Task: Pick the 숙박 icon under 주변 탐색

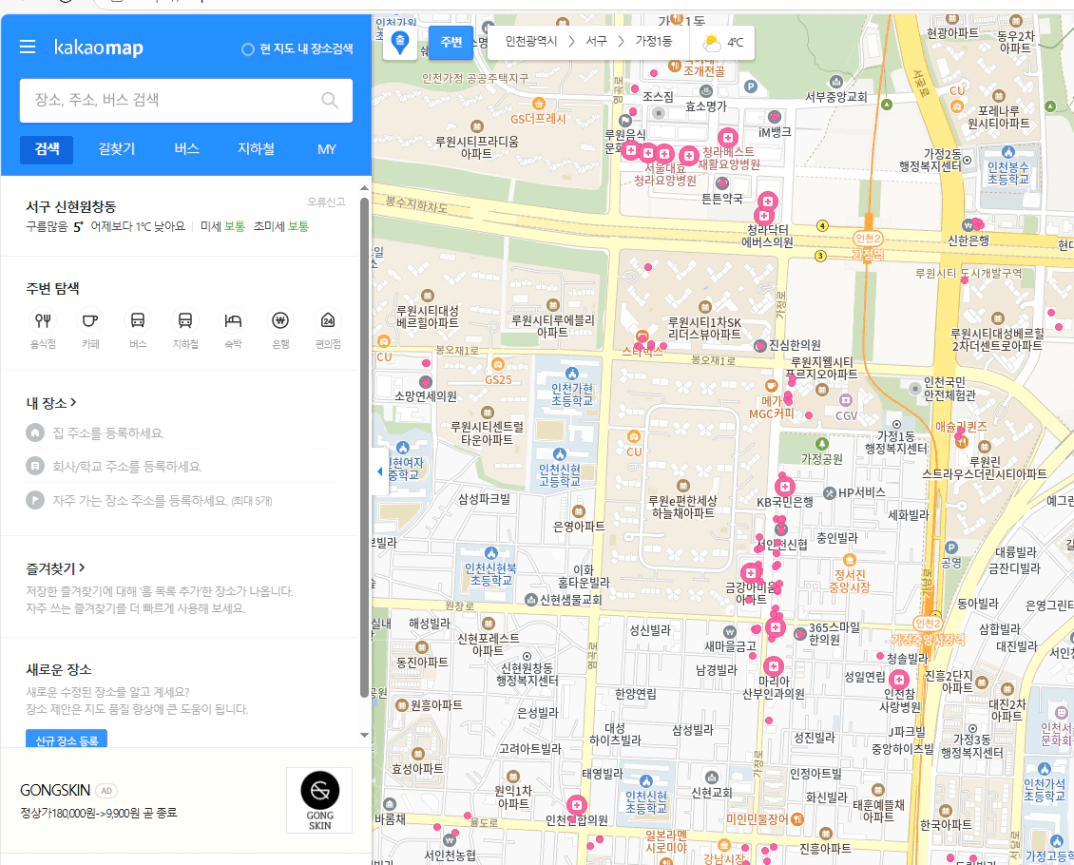Action: pos(233,321)
